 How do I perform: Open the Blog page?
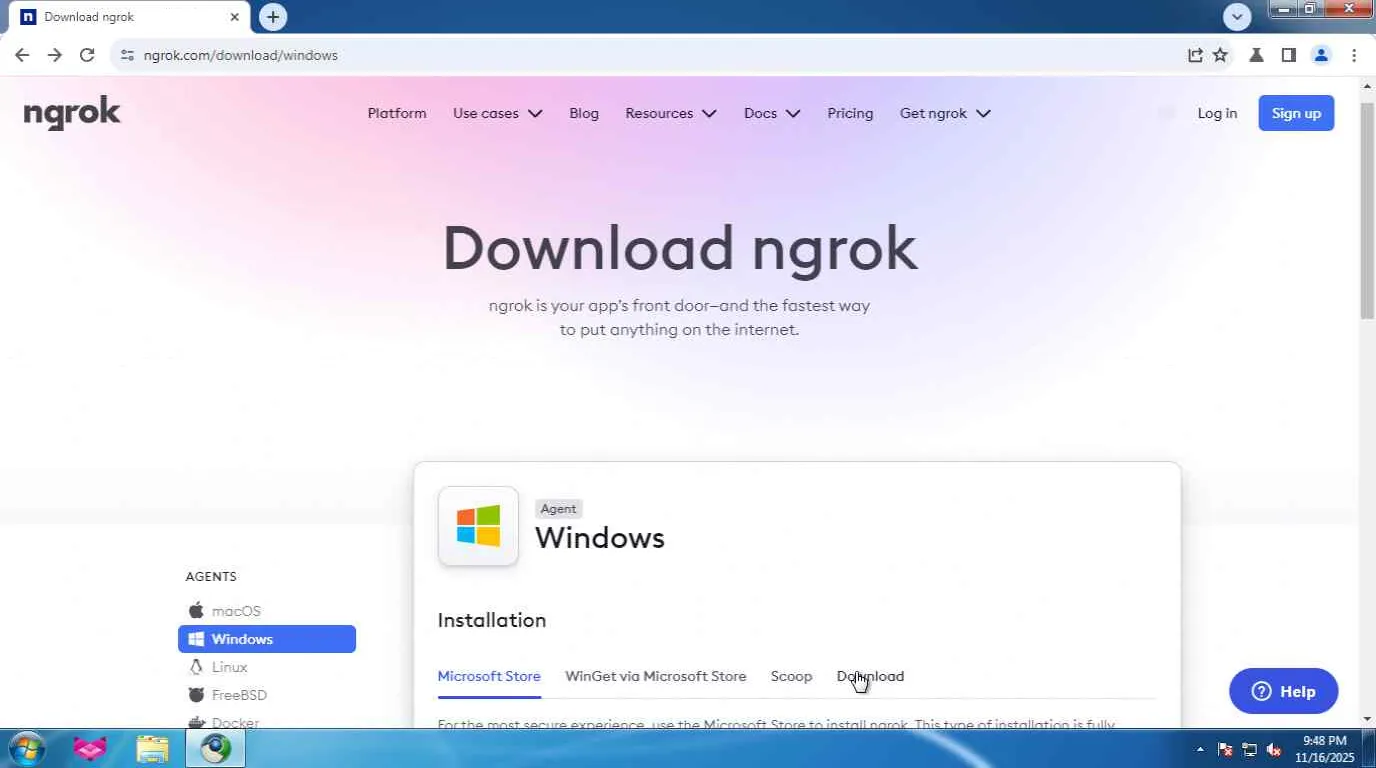[x=584, y=113]
